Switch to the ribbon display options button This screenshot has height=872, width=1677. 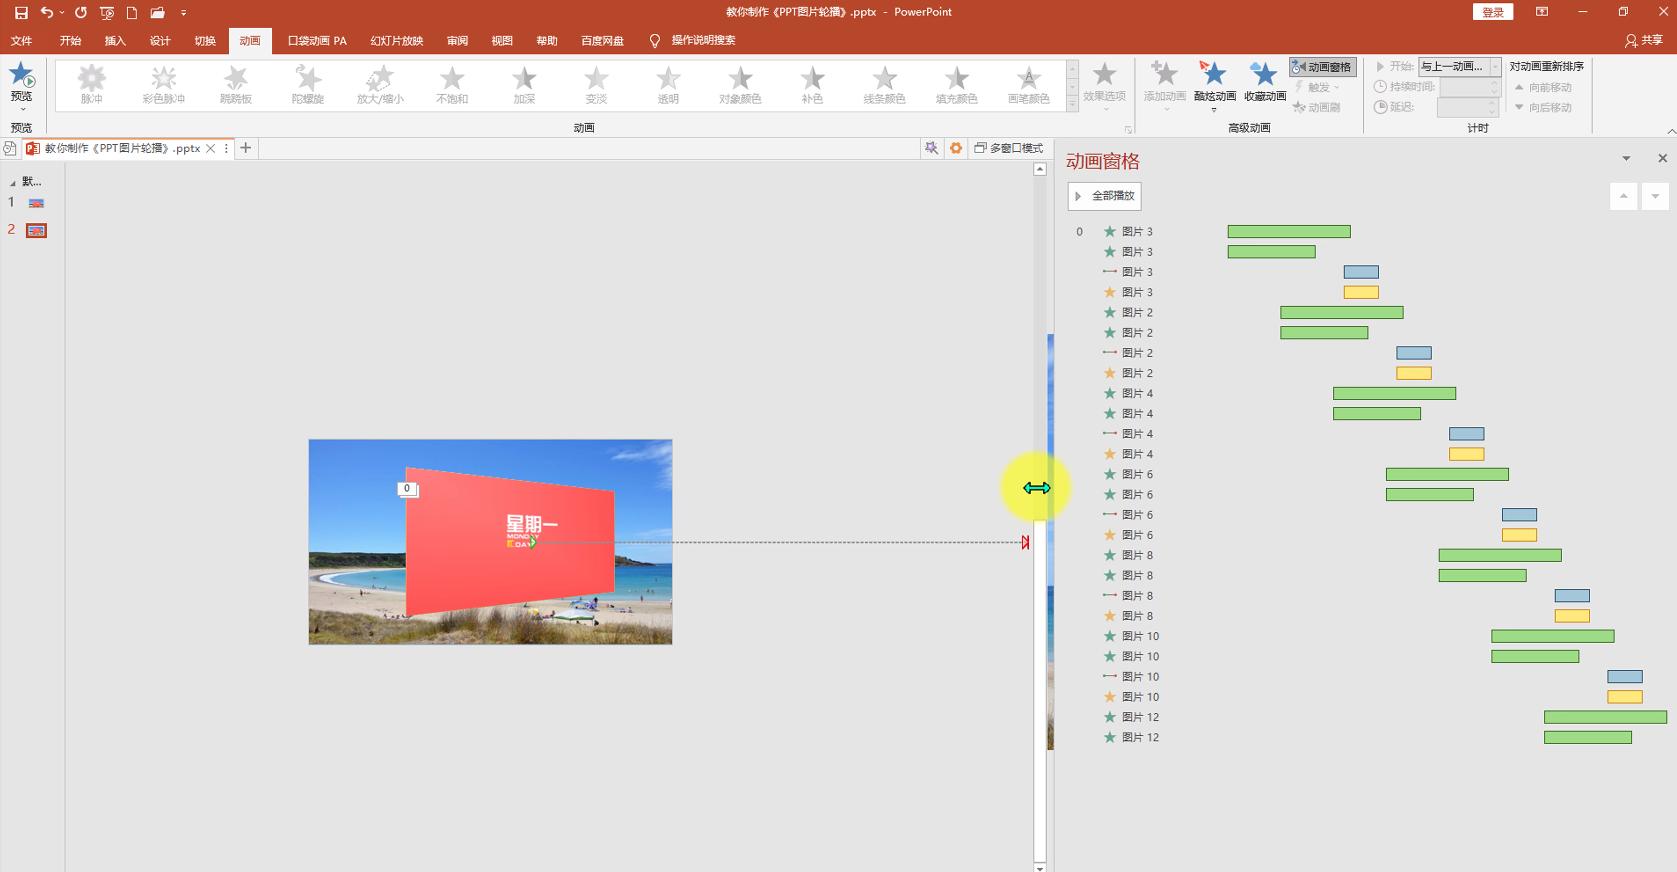[x=1541, y=12]
